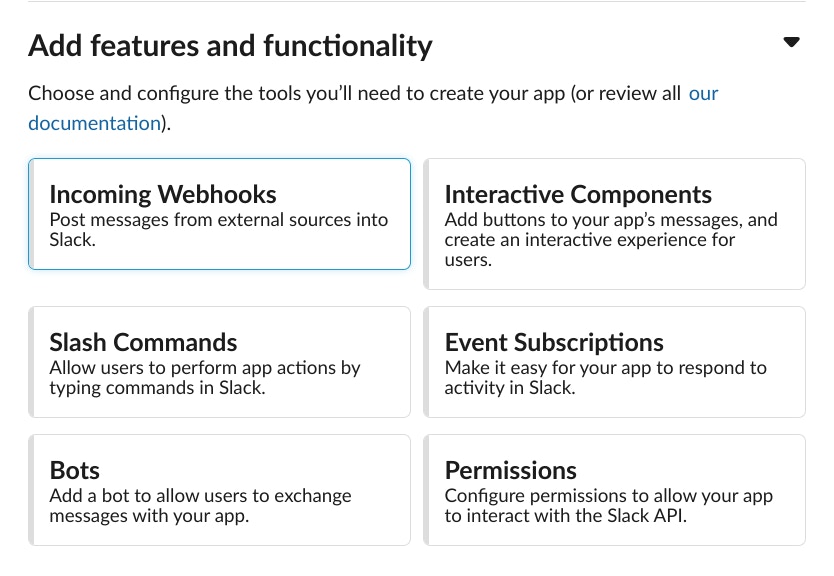
Task: Click the 'our' link word after 'review all'
Action: (703, 94)
